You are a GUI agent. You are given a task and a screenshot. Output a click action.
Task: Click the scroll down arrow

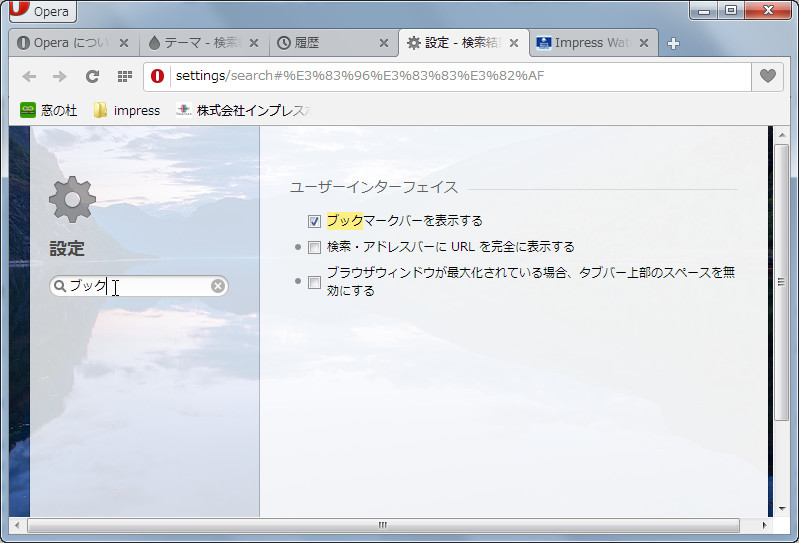point(782,508)
